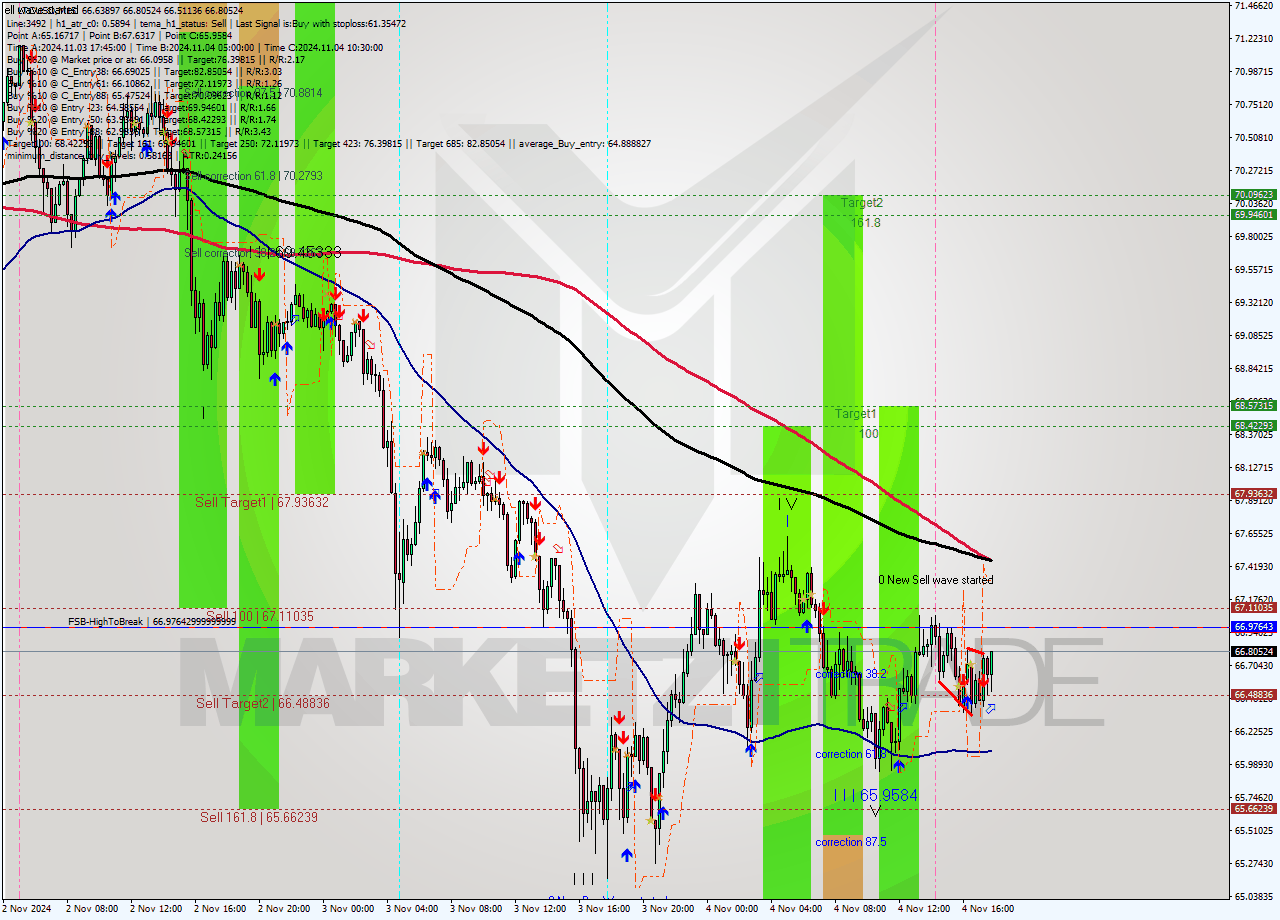Click the '4 Nov 08:00' time axis label
This screenshot has height=920, width=1280.
pyautogui.click(x=860, y=909)
